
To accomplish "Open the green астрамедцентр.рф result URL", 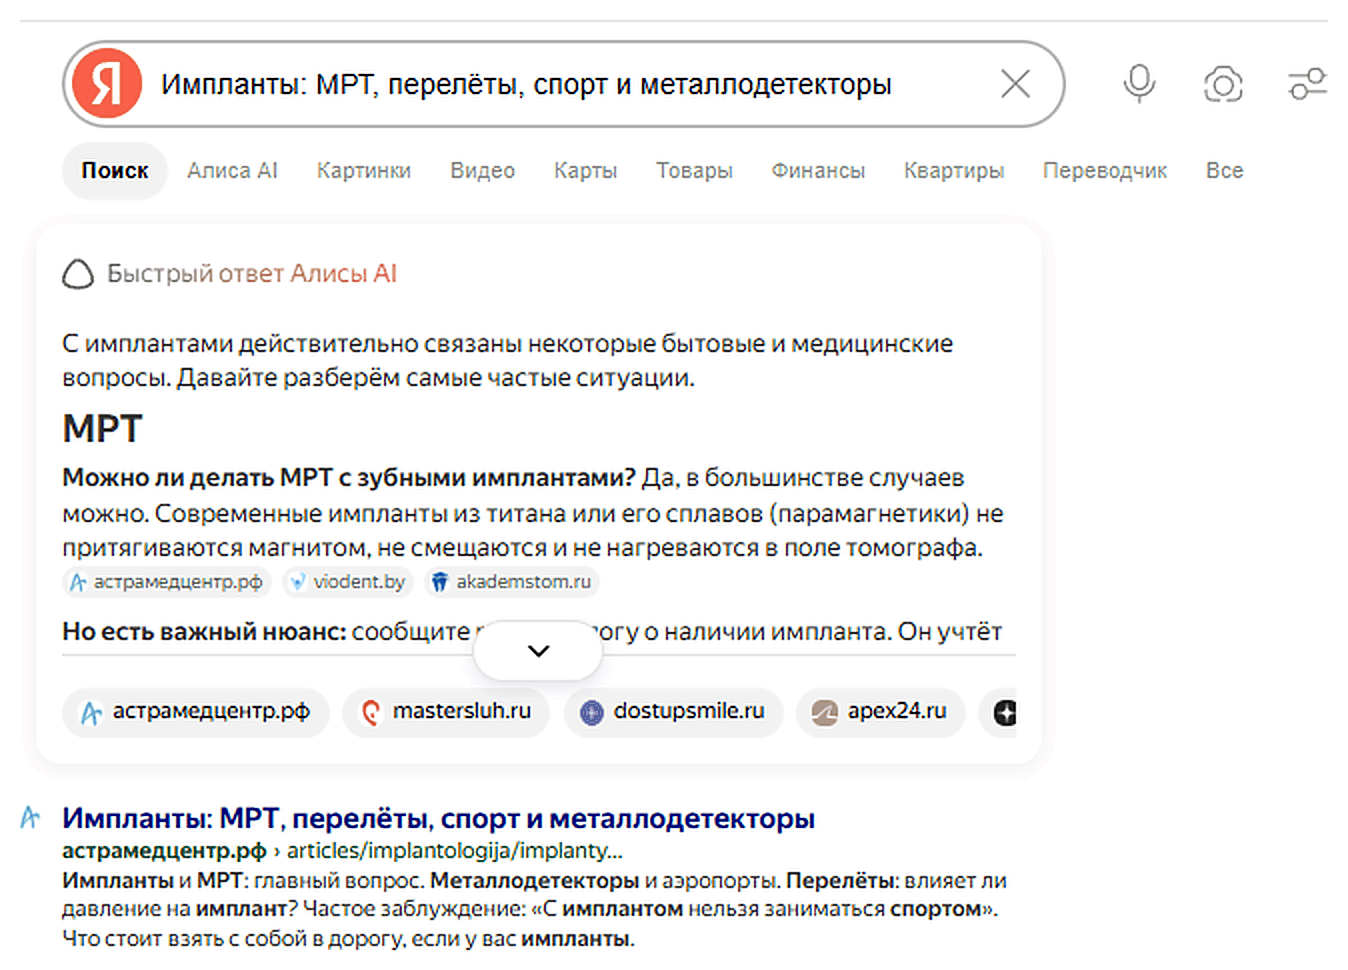I will point(164,851).
